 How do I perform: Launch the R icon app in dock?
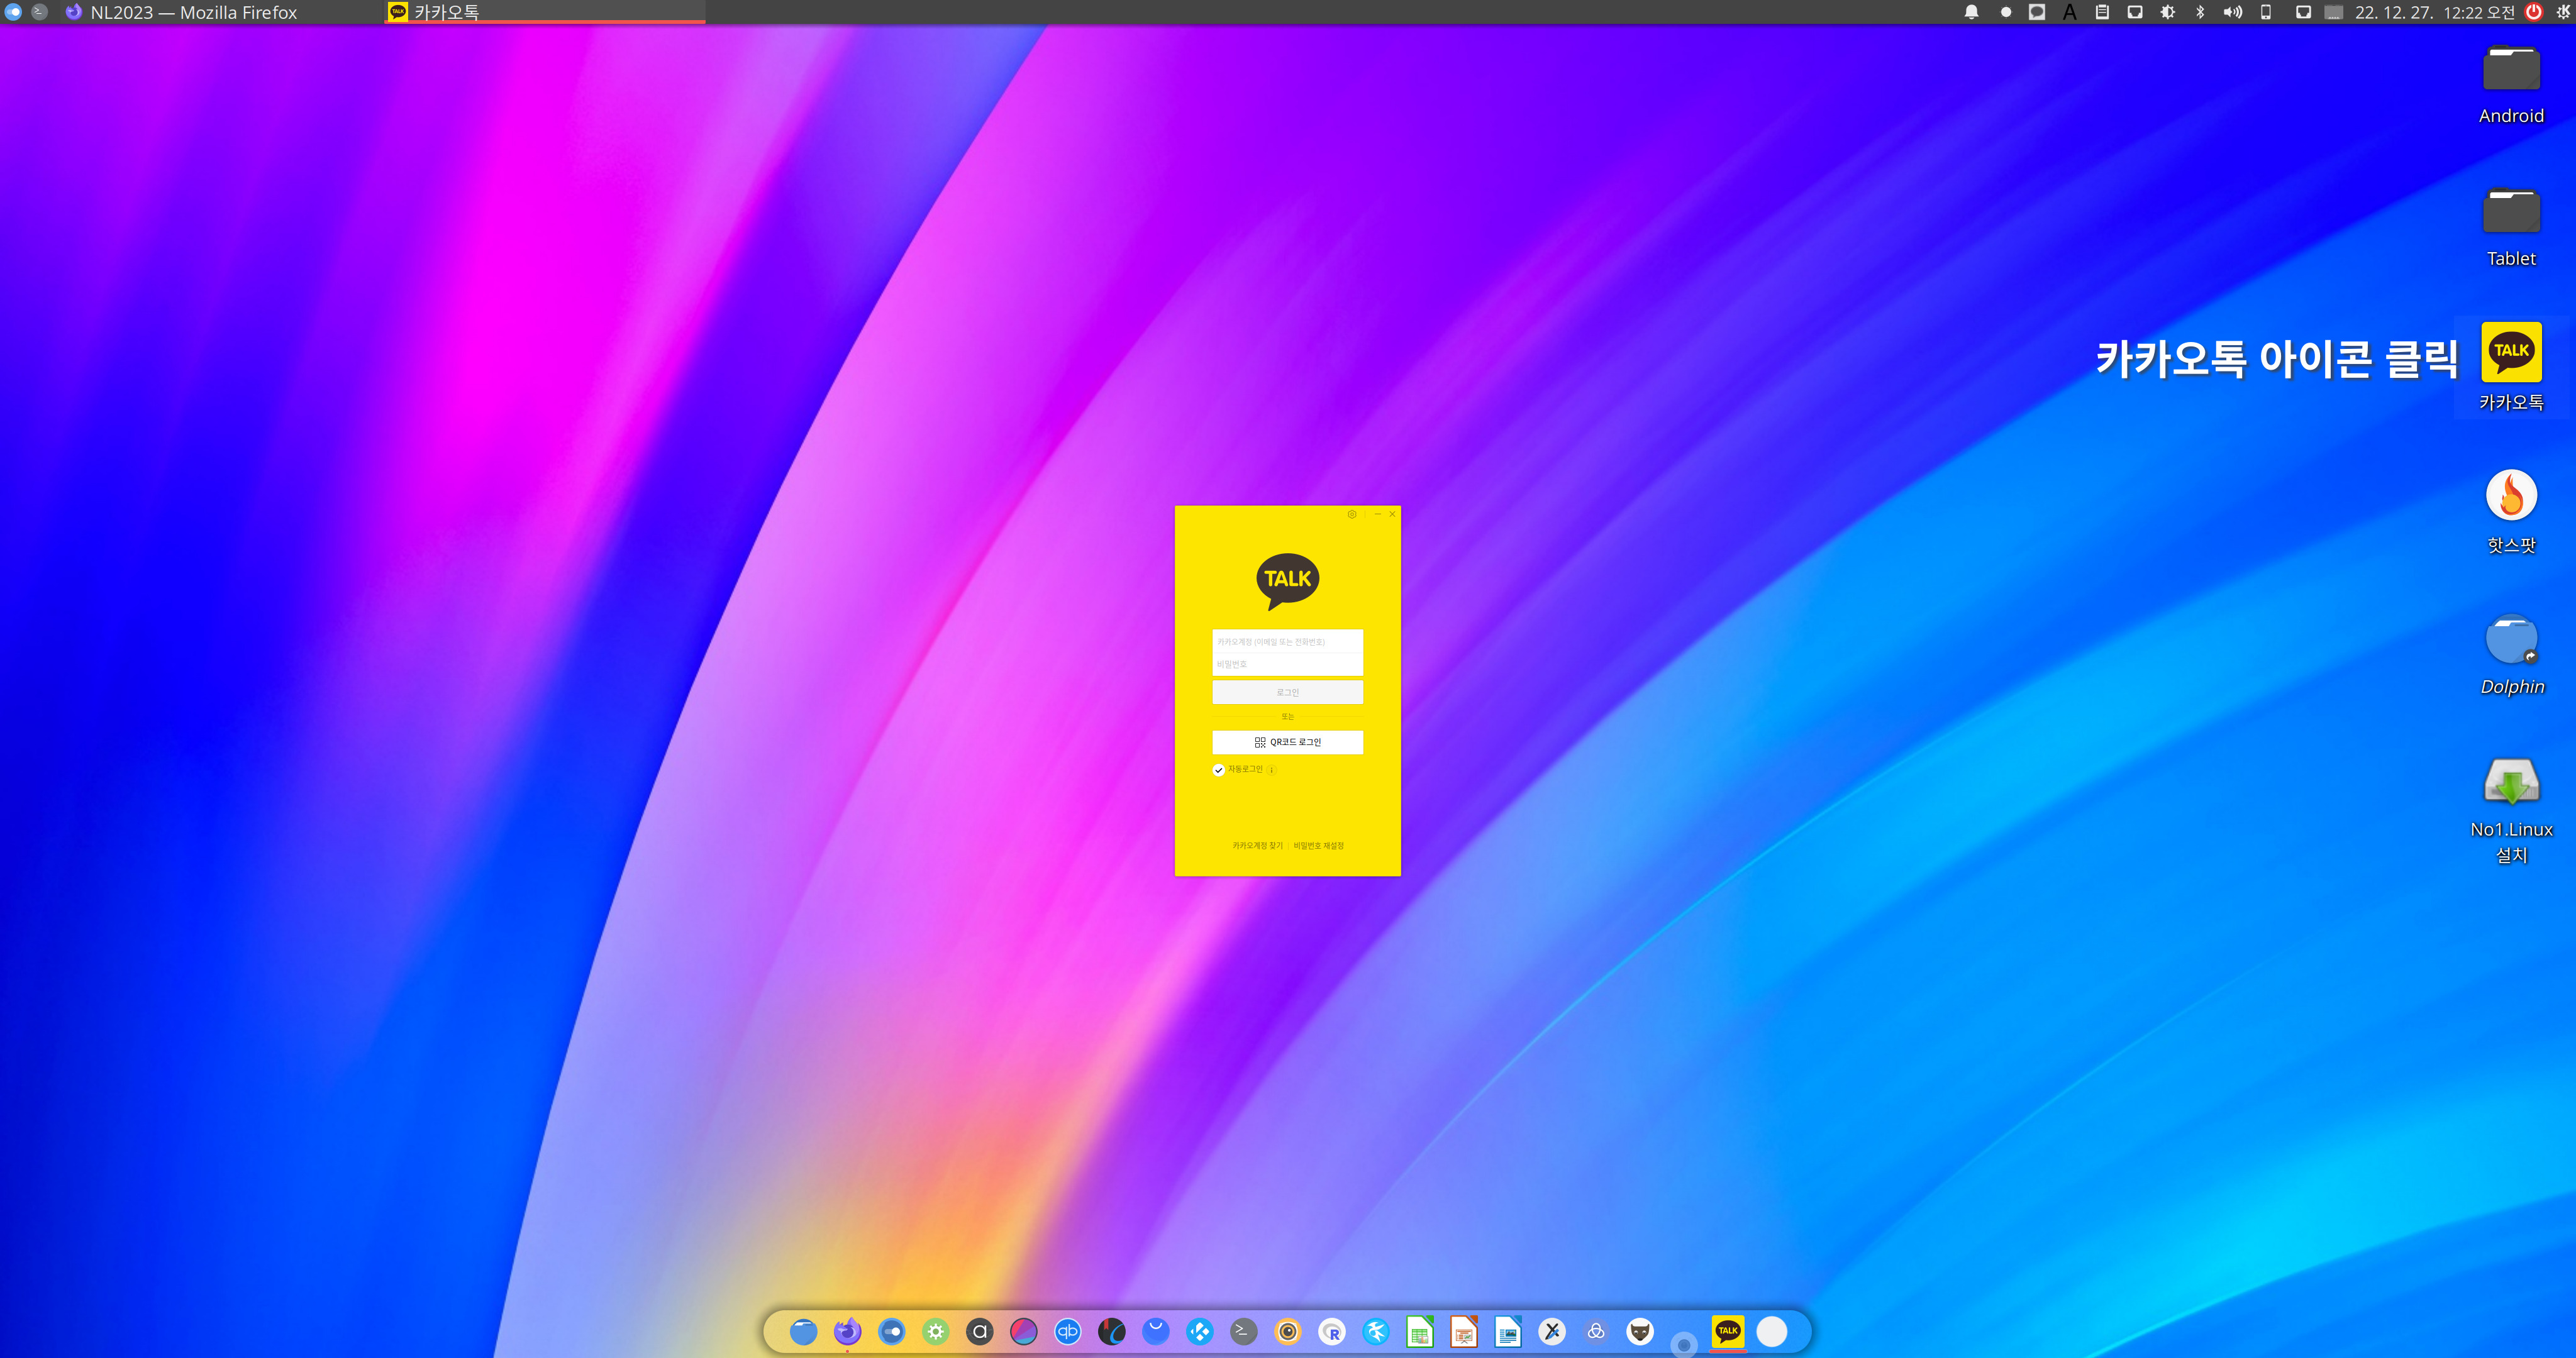pyautogui.click(x=1332, y=1331)
